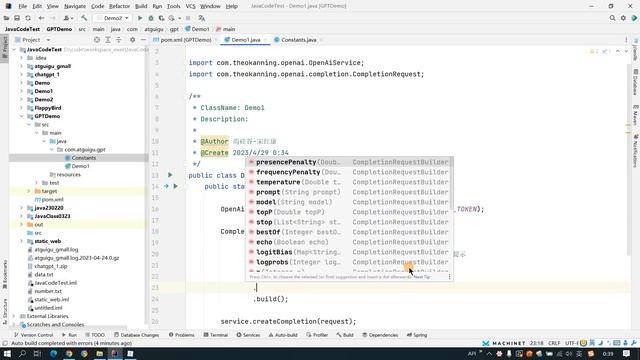The image size is (640, 360).
Task: Open completion popup three-dot options
Action: pyautogui.click(x=449, y=277)
